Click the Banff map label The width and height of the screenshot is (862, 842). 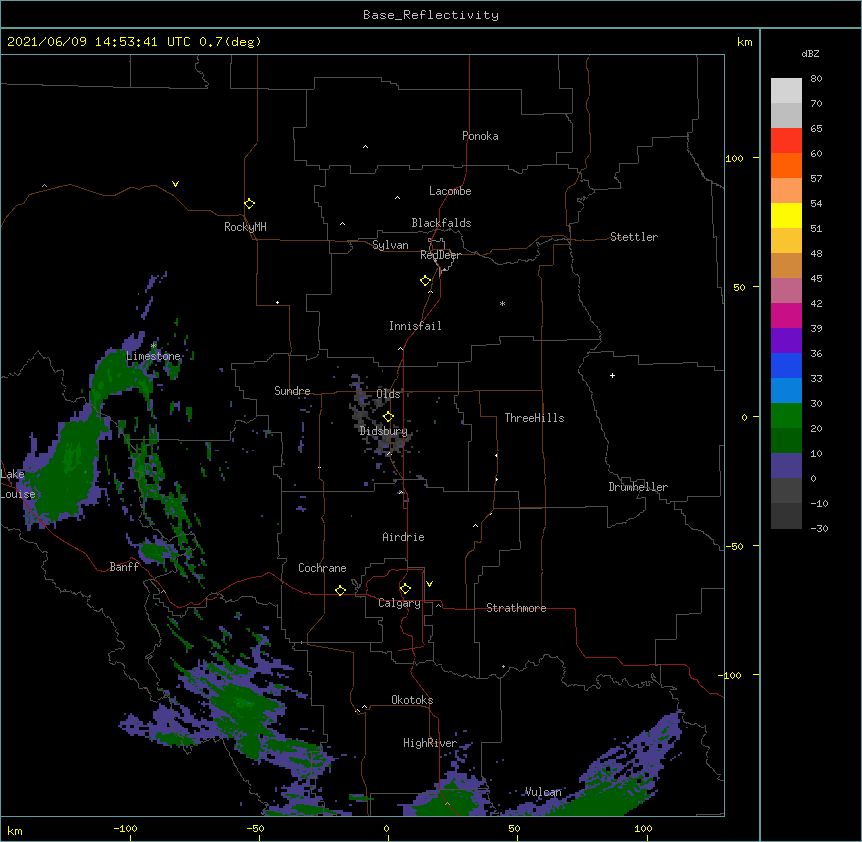pyautogui.click(x=124, y=567)
